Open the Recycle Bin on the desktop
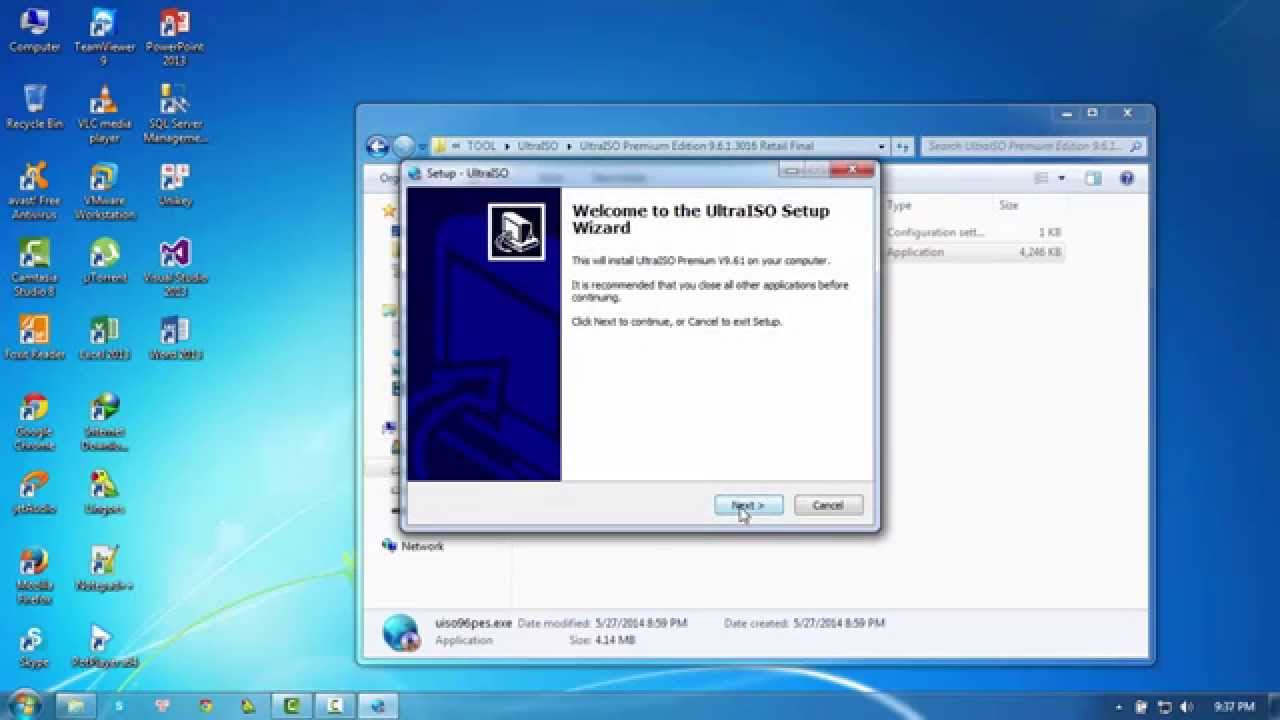 pos(34,106)
